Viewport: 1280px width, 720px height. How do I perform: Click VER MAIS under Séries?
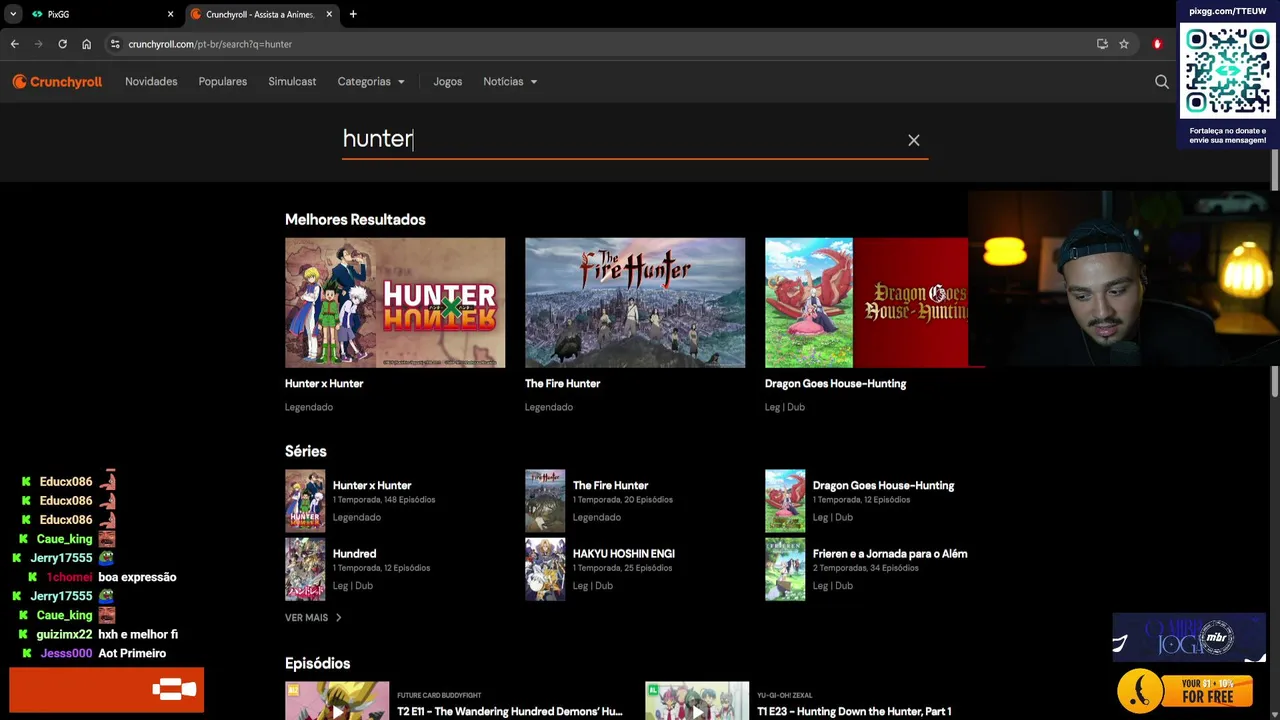[313, 618]
